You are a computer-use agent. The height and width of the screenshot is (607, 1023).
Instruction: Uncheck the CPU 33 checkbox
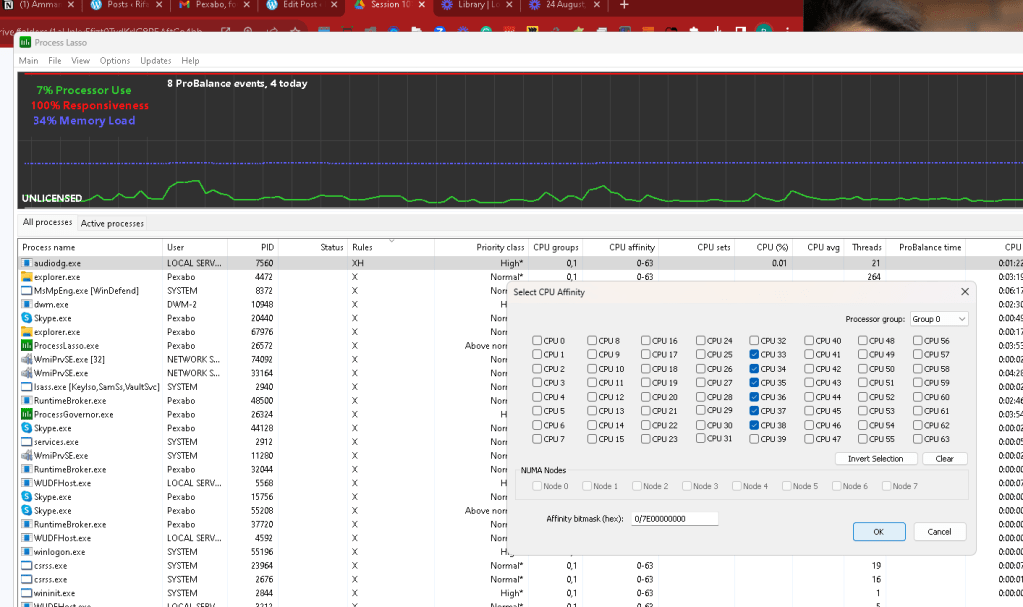[754, 354]
